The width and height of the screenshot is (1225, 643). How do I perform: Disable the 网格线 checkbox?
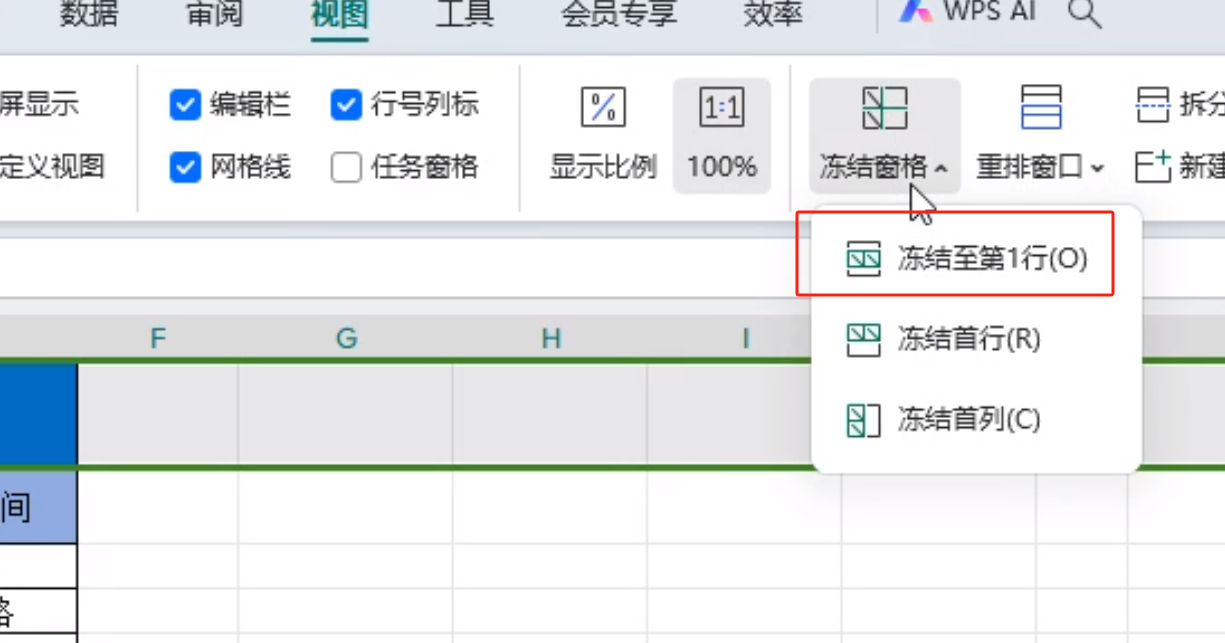(186, 167)
